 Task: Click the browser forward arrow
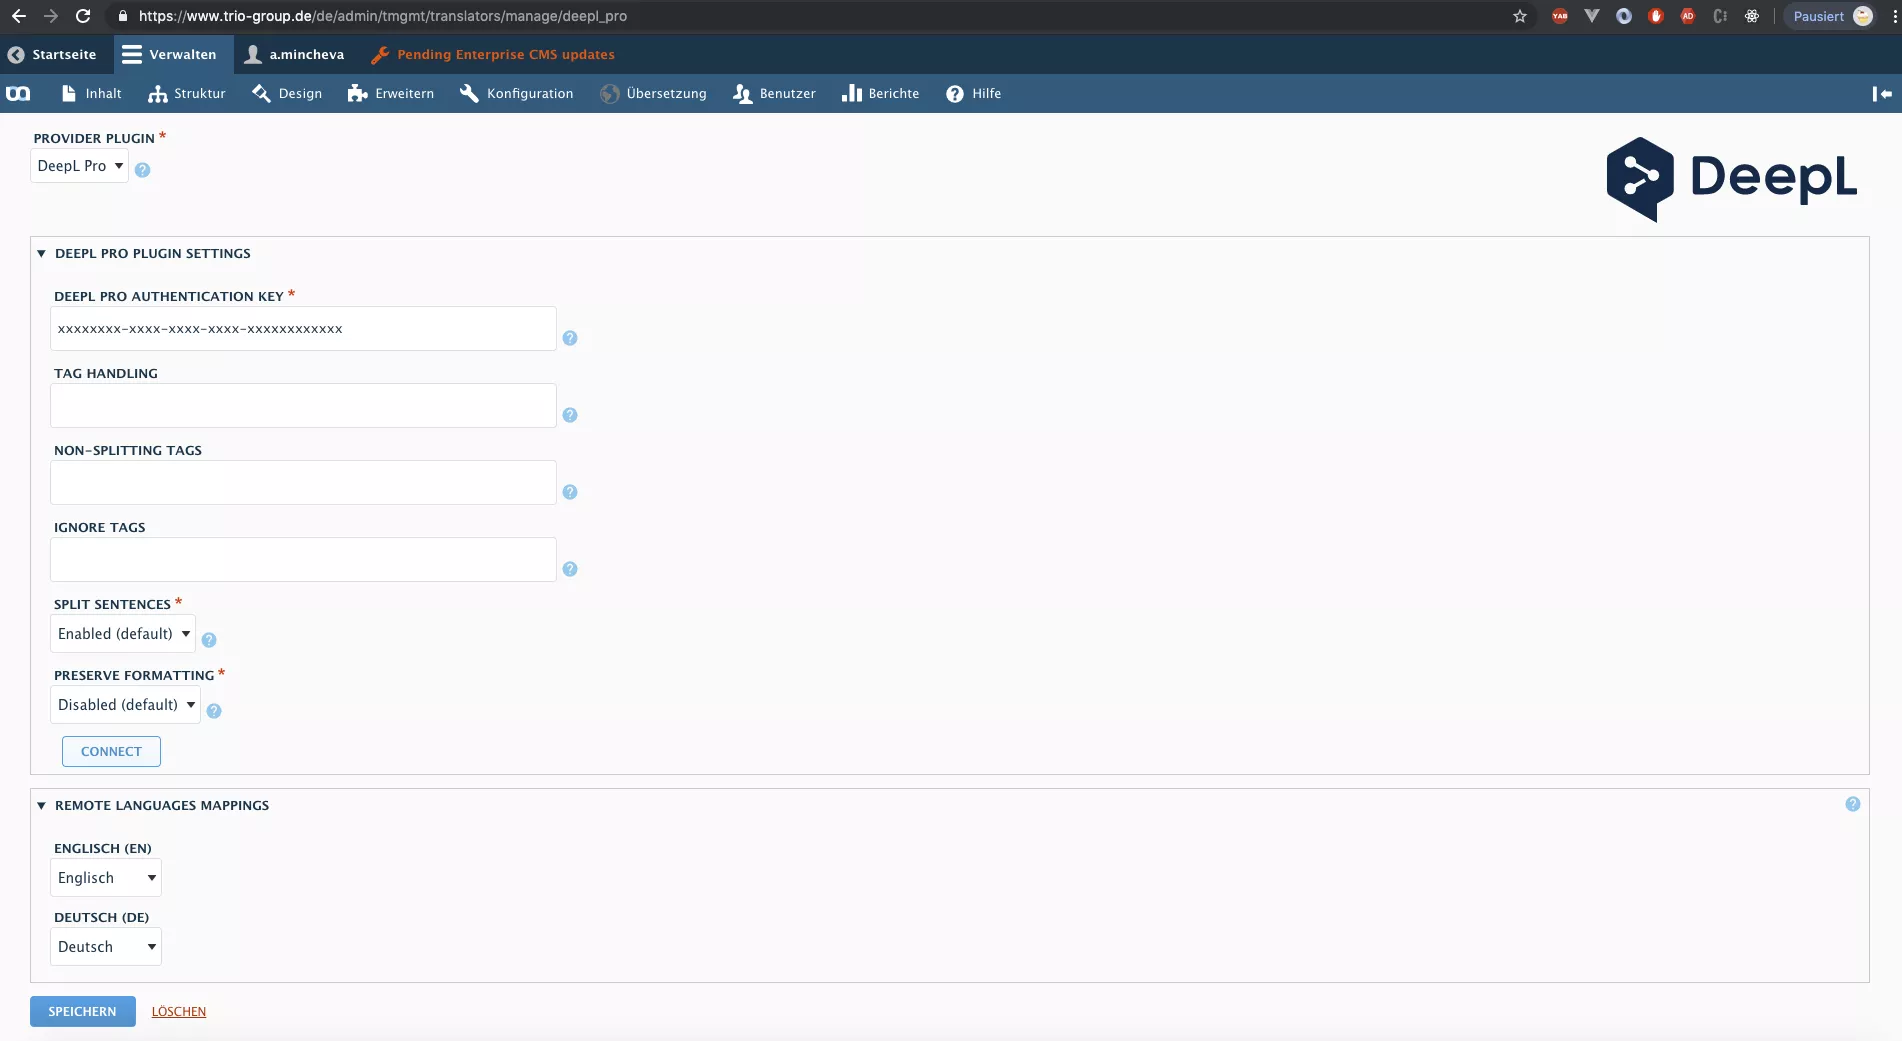(x=50, y=16)
